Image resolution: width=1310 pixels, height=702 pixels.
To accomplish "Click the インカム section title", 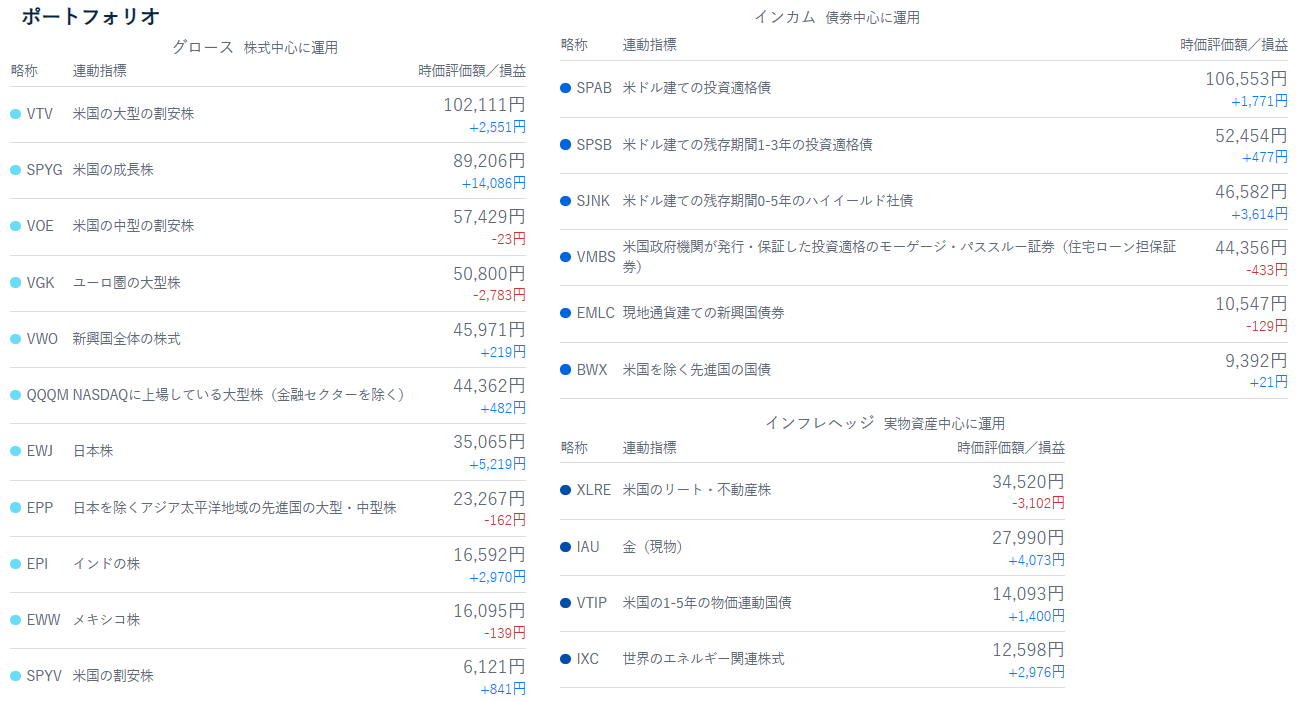I will pyautogui.click(x=785, y=17).
